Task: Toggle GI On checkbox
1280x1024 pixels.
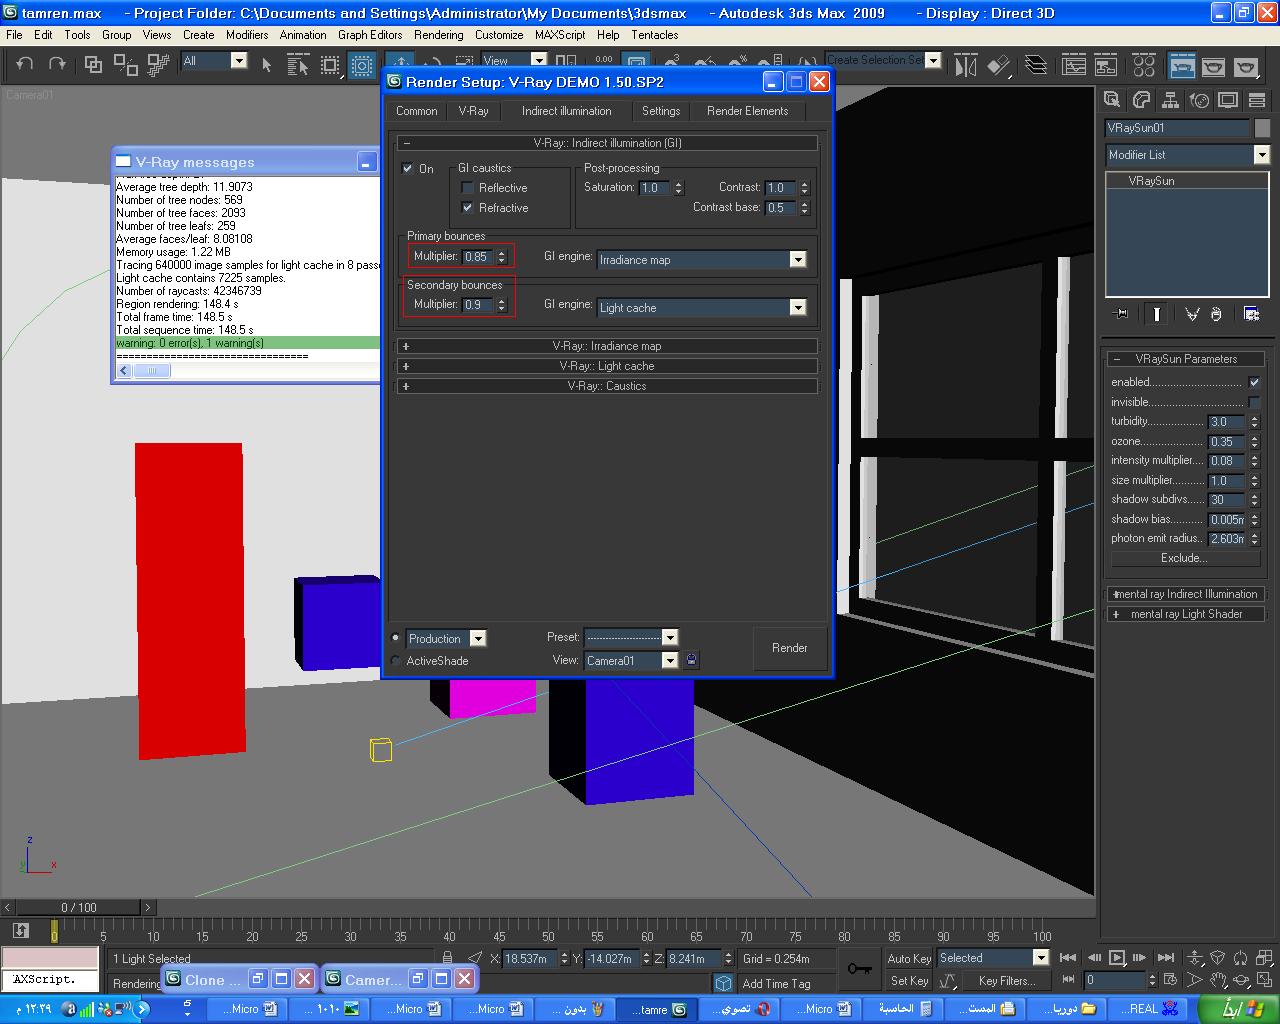Action: click(408, 168)
